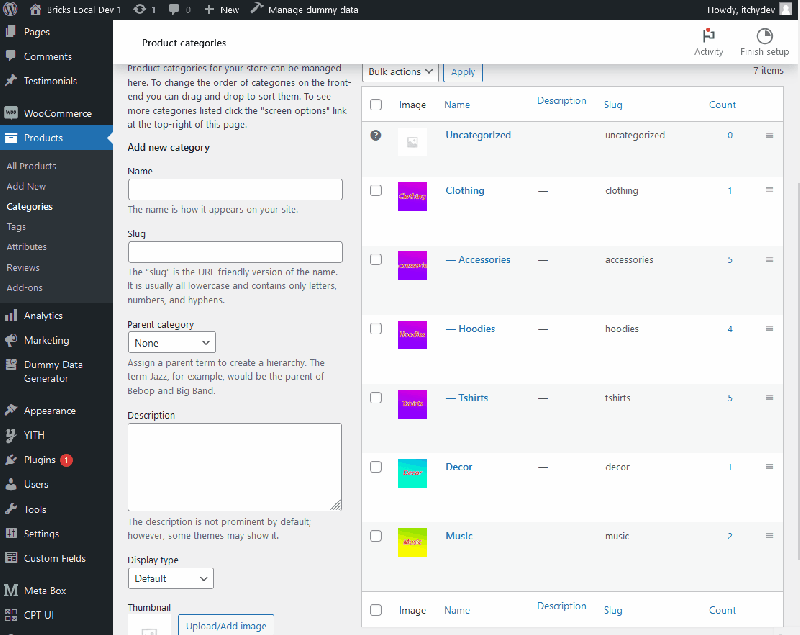Click the WordPress logo in admin bar

[13, 9]
